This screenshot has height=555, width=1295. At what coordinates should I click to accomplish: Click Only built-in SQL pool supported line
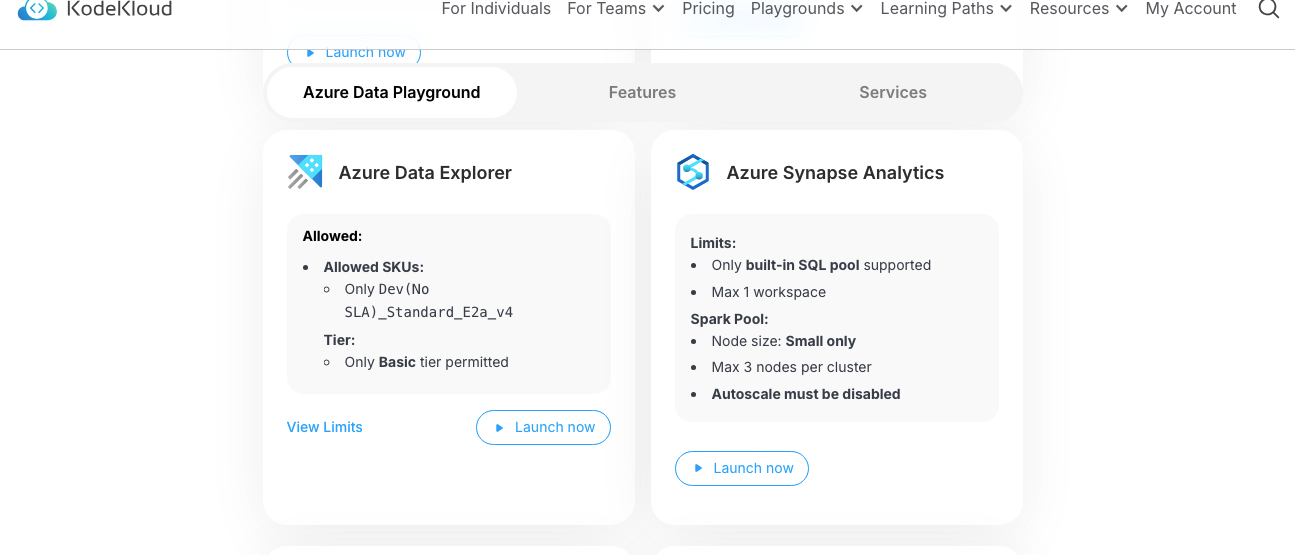pyautogui.click(x=821, y=265)
